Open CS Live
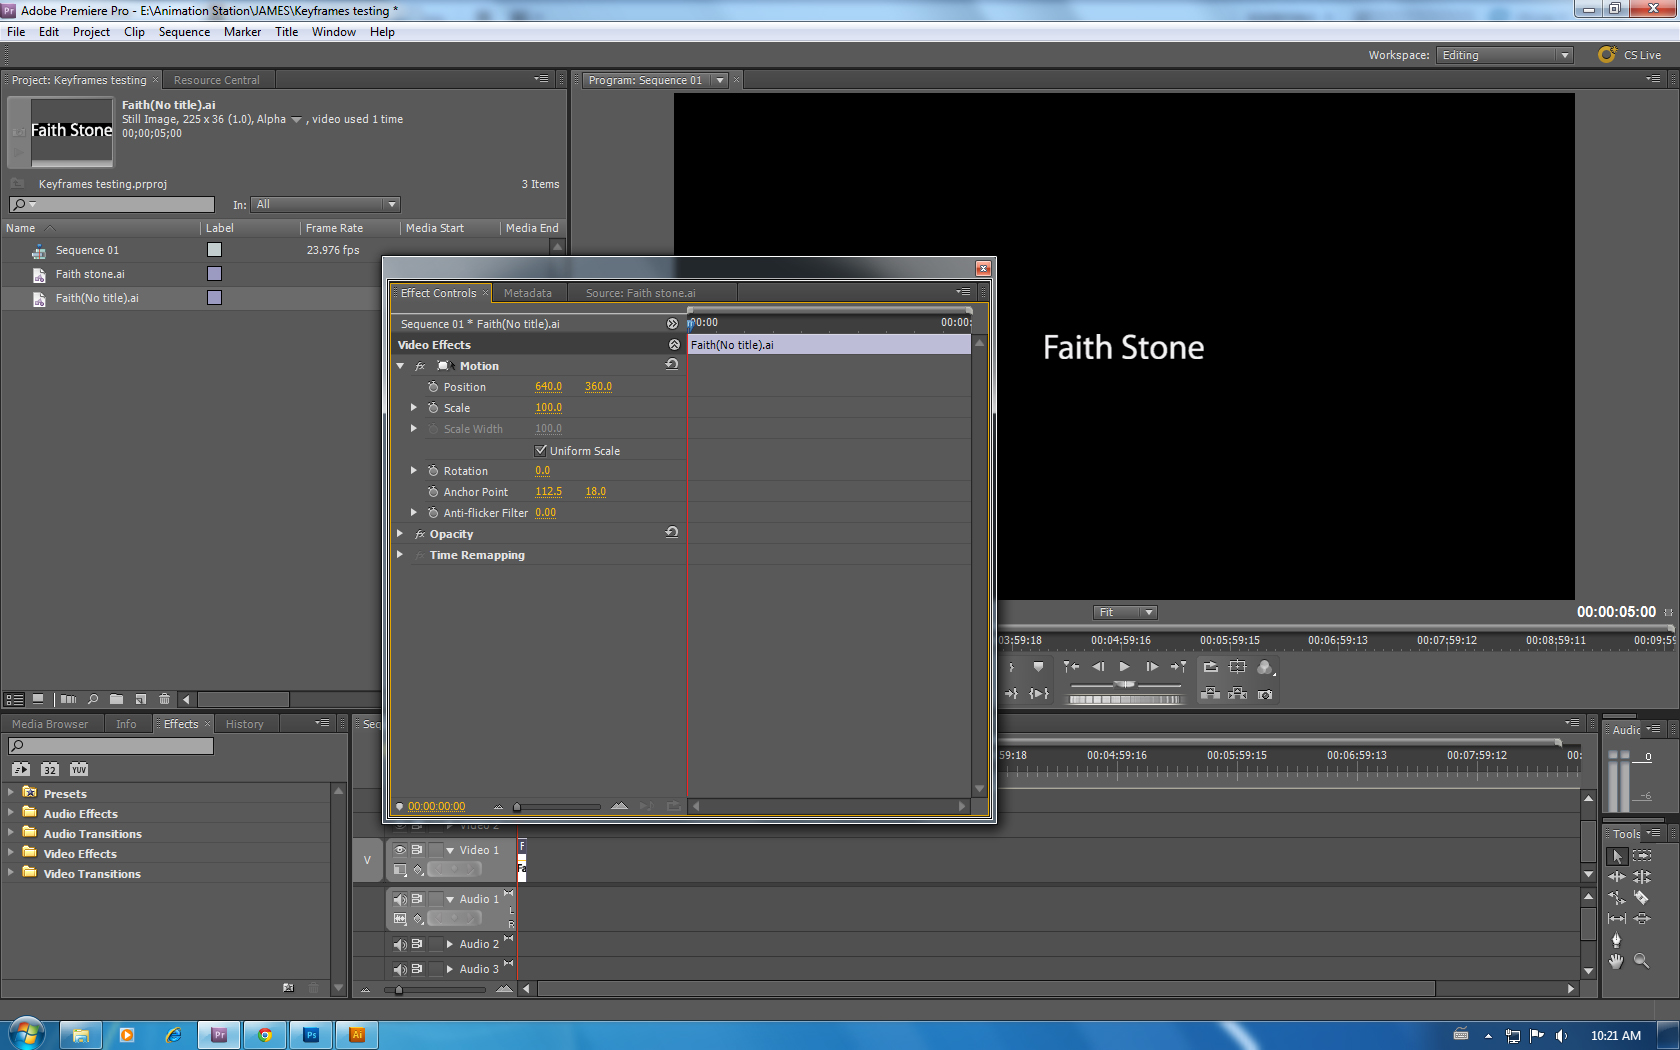 pos(1630,55)
